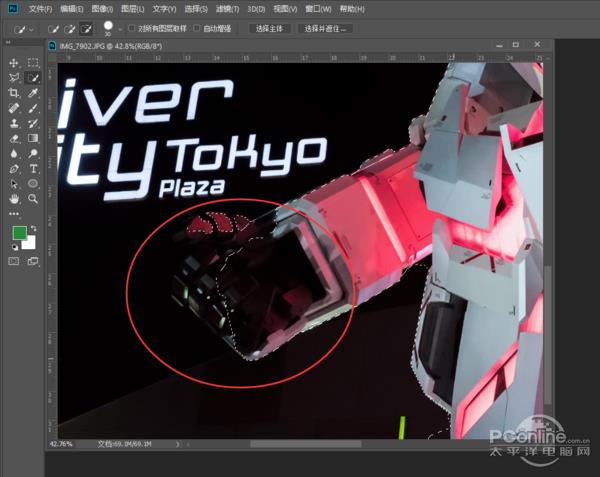The image size is (600, 477).
Task: Toggle the 自动增强 checkbox
Action: tap(197, 29)
